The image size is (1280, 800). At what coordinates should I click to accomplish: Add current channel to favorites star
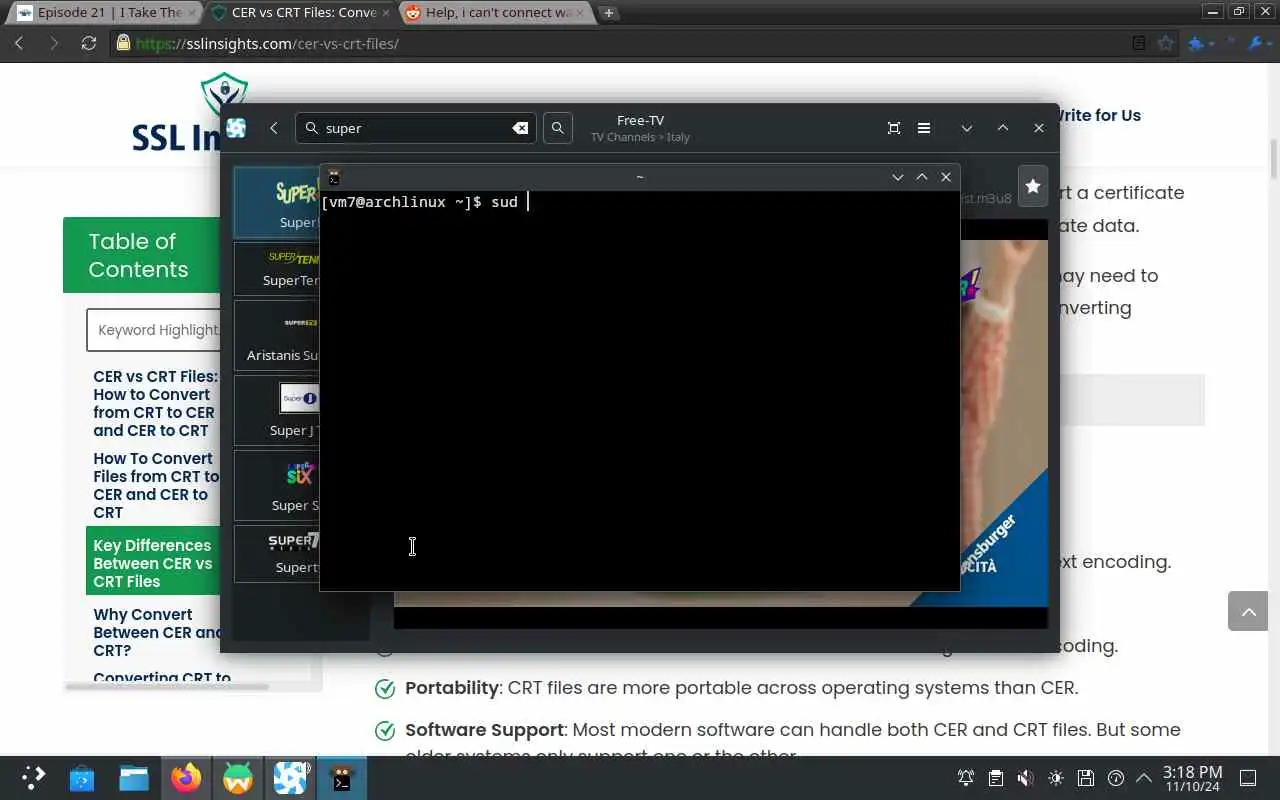coord(1033,186)
